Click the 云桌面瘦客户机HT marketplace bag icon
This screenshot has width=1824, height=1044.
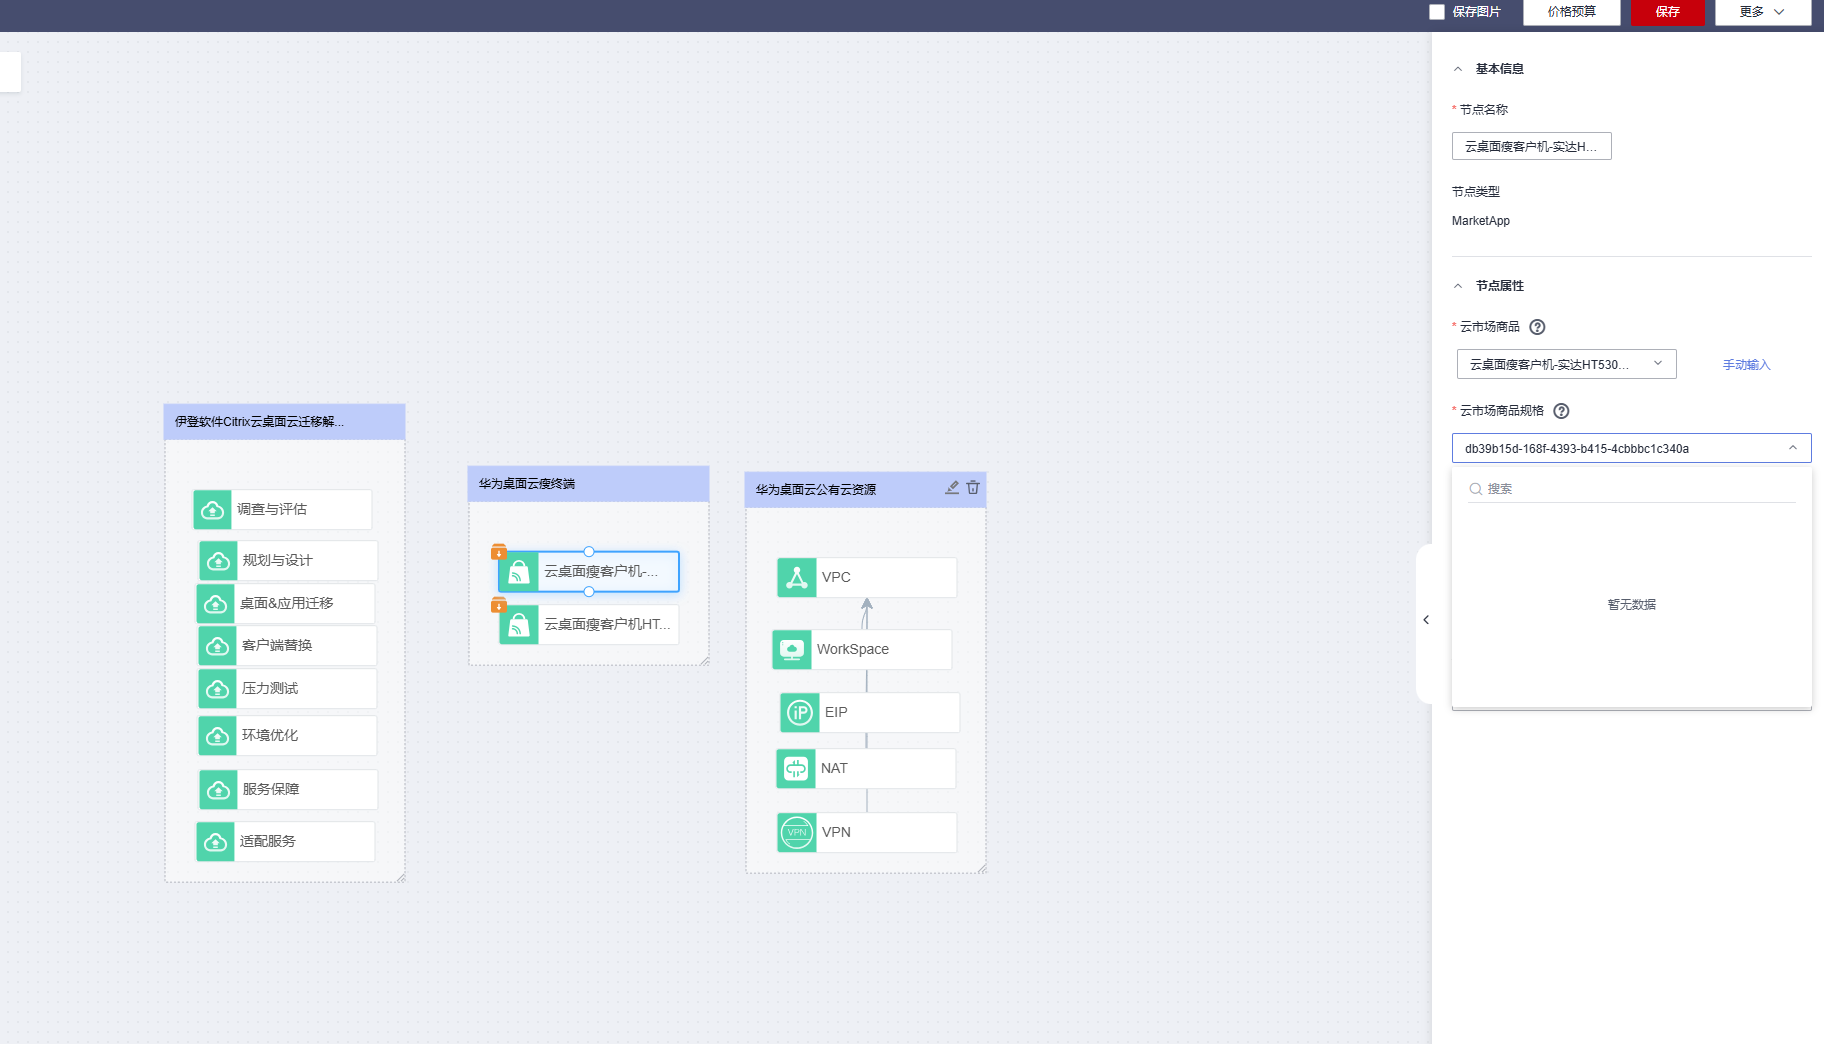(519, 625)
